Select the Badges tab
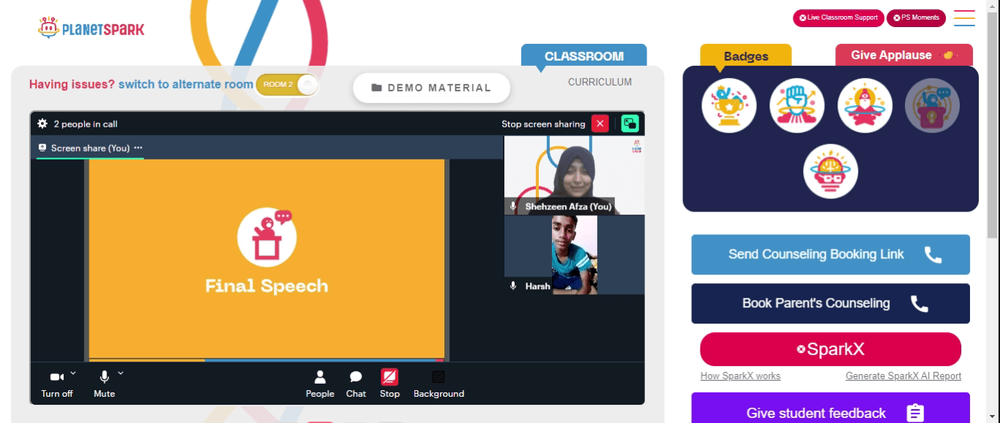The width and height of the screenshot is (1000, 423). [746, 56]
